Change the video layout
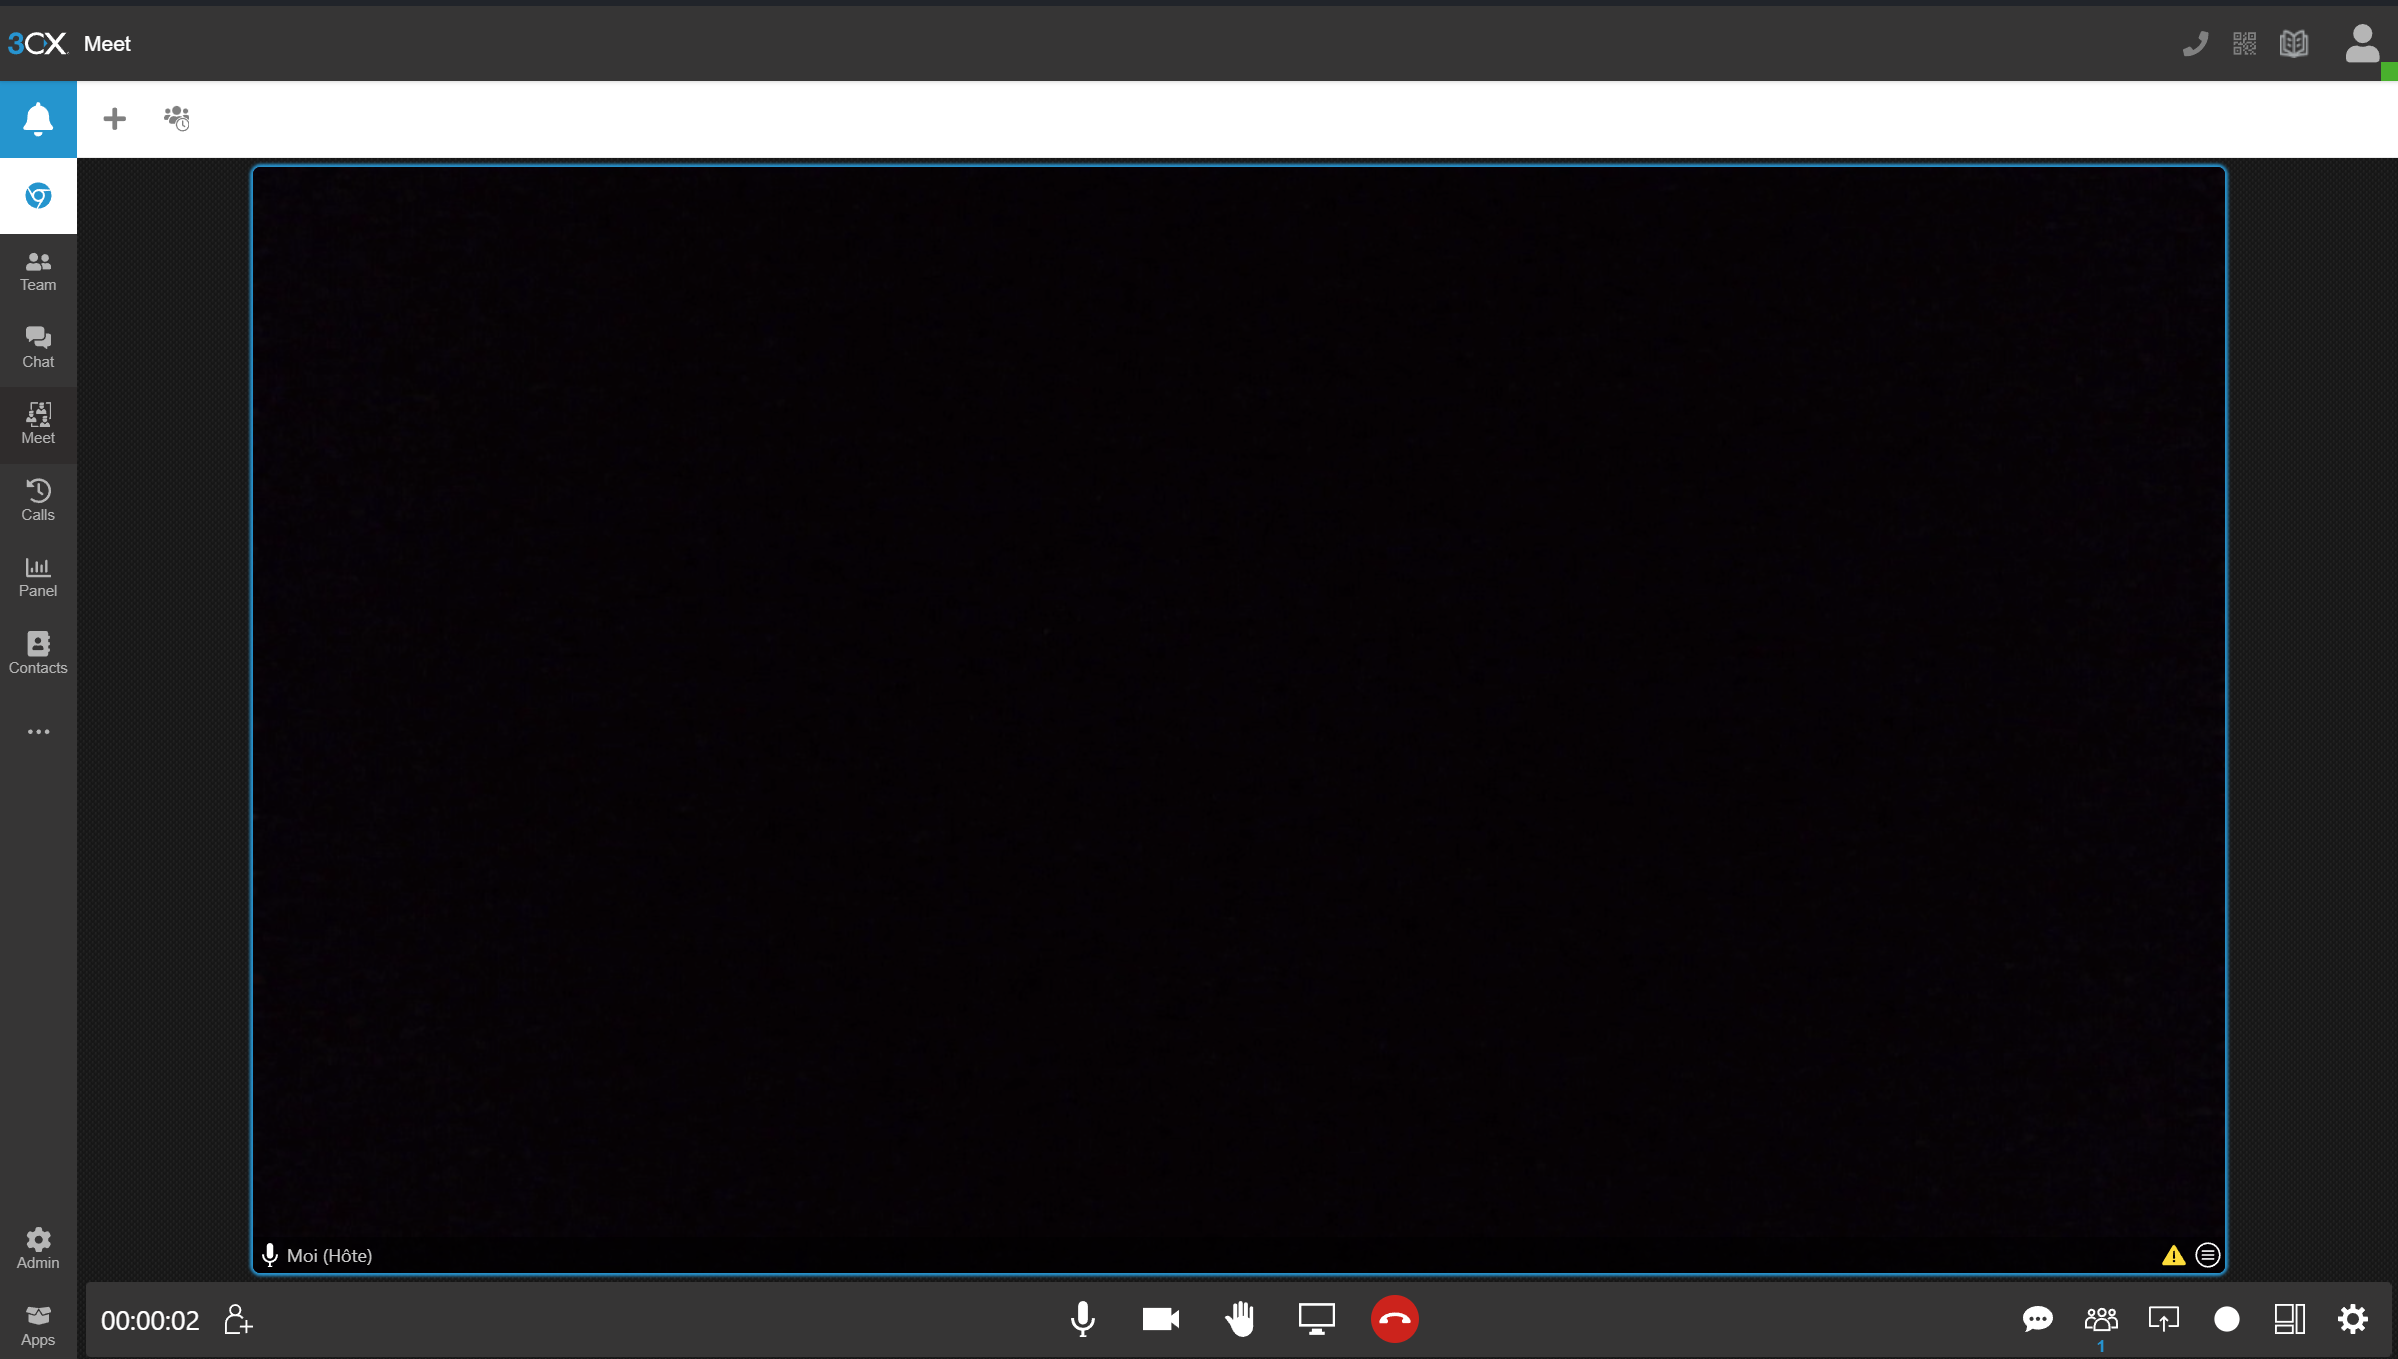The height and width of the screenshot is (1359, 2398). pyautogui.click(x=2290, y=1320)
